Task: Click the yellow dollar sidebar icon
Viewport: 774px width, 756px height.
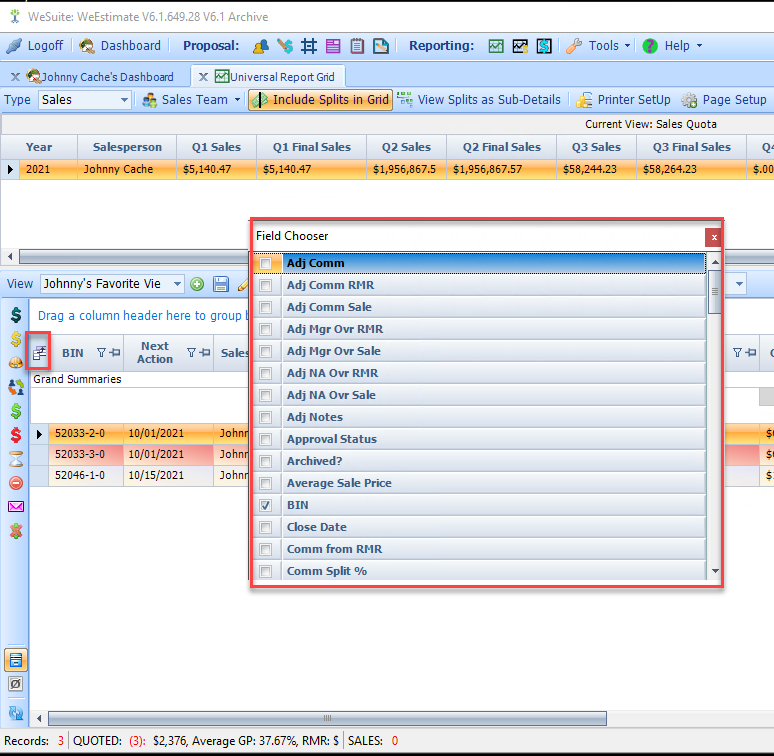Action: pos(16,339)
